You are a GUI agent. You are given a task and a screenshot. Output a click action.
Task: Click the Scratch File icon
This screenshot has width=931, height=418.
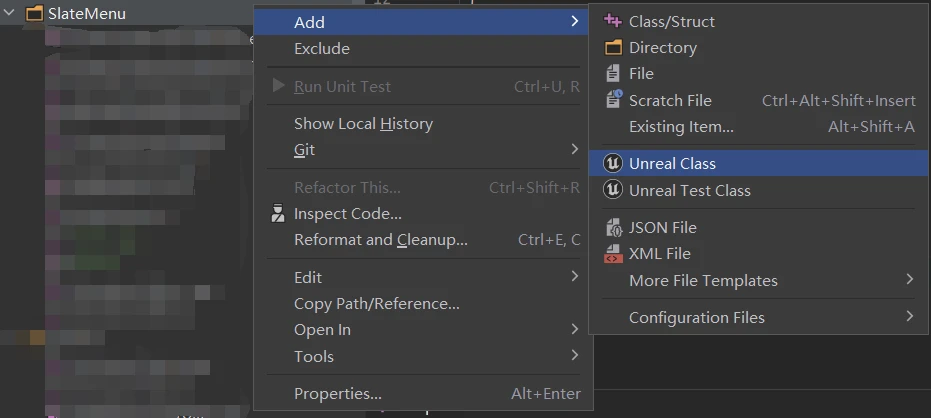[x=613, y=100]
